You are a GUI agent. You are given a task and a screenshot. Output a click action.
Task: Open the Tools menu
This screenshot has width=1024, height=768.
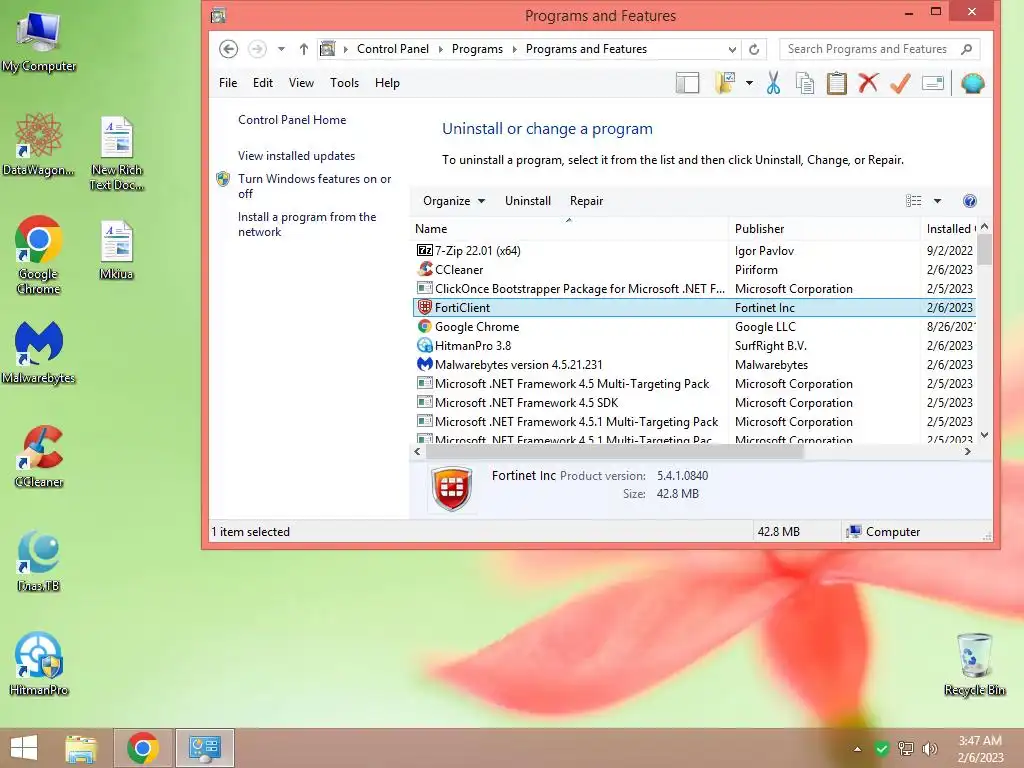pos(344,83)
